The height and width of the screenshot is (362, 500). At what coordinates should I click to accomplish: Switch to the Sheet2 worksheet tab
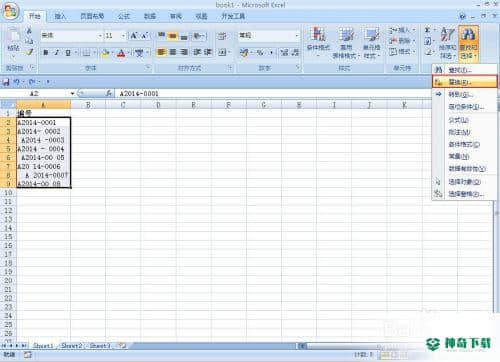click(72, 346)
